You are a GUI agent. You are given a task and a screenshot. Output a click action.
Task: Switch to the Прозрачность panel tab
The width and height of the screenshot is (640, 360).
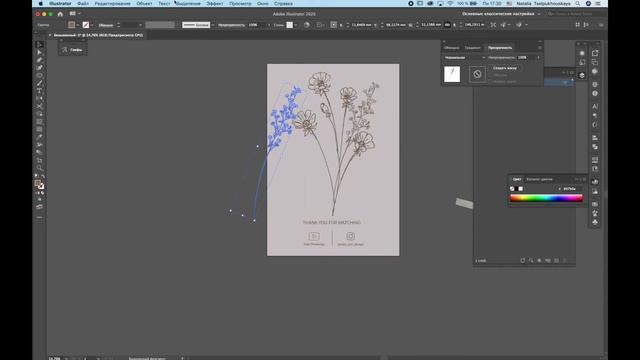500,48
